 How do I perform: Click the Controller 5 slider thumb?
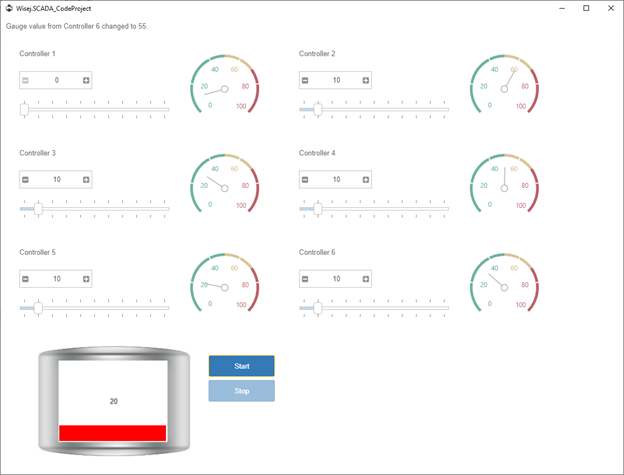(x=38, y=308)
